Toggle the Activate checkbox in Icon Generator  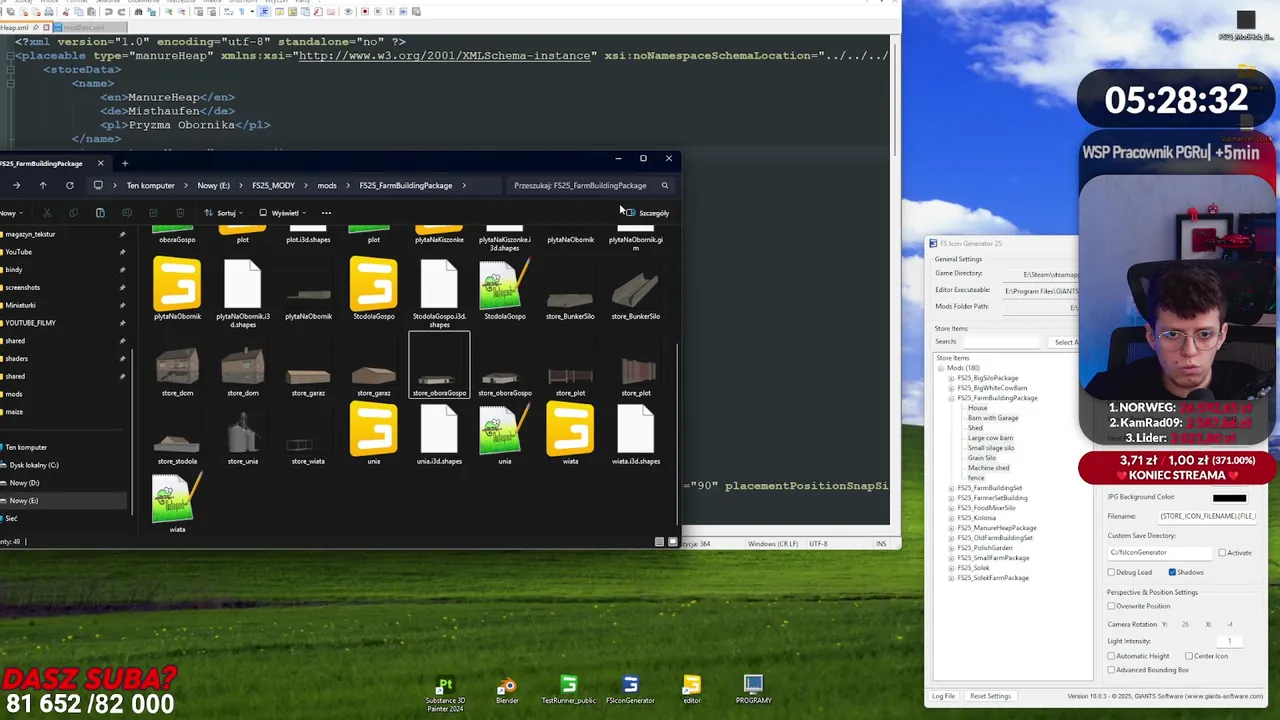1222,553
